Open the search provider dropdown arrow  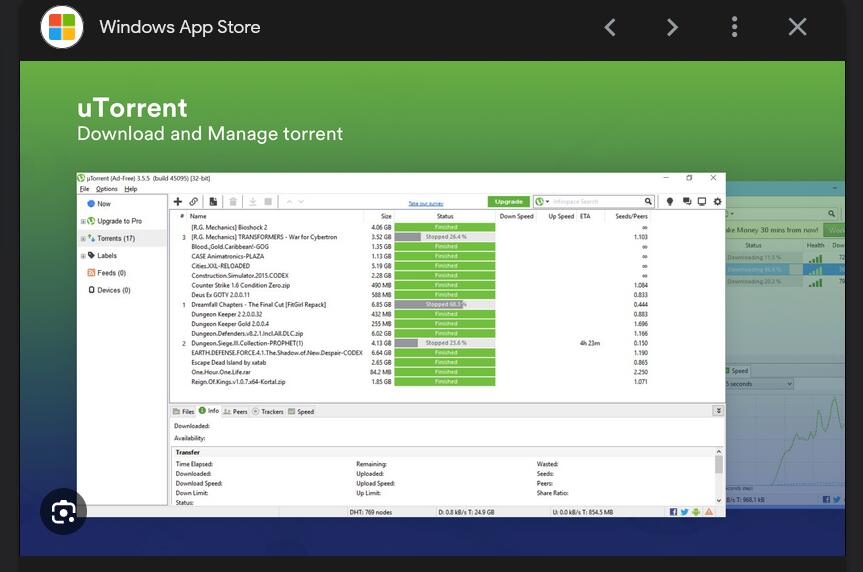point(547,201)
